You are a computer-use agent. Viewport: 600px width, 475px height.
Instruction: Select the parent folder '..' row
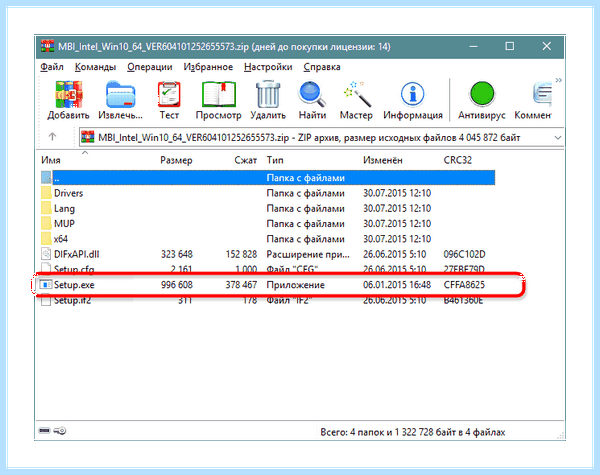tap(267, 178)
